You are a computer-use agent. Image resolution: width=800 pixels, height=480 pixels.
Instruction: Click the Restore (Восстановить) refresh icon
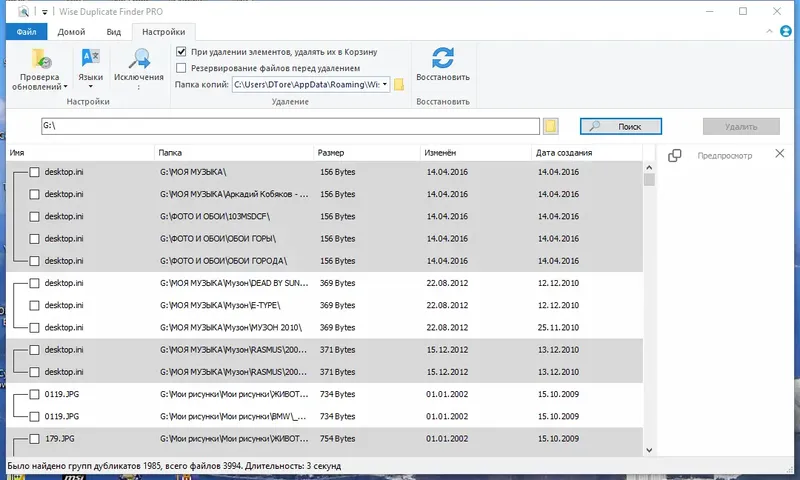pos(442,58)
